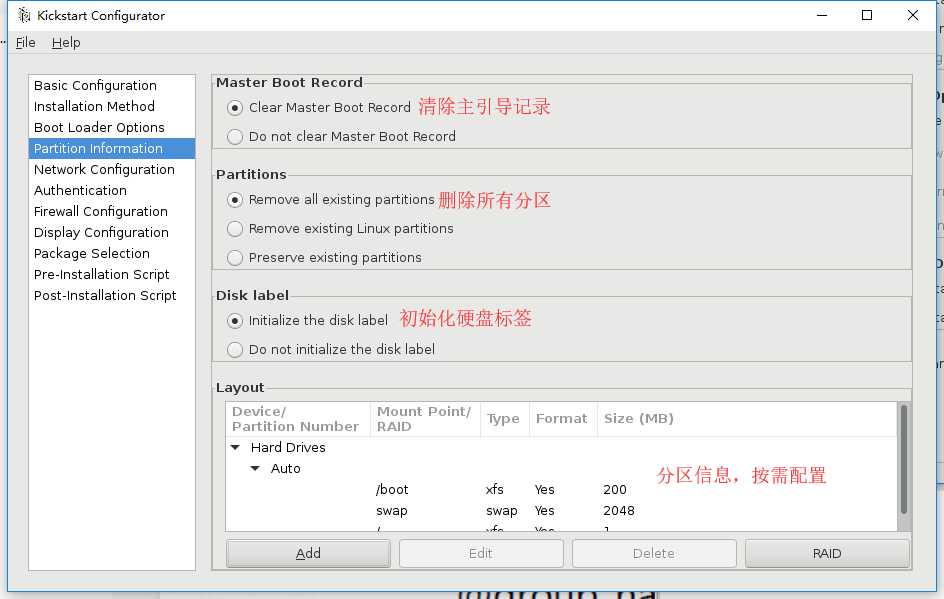Open the Help menu
Image resolution: width=944 pixels, height=599 pixels.
[x=66, y=43]
